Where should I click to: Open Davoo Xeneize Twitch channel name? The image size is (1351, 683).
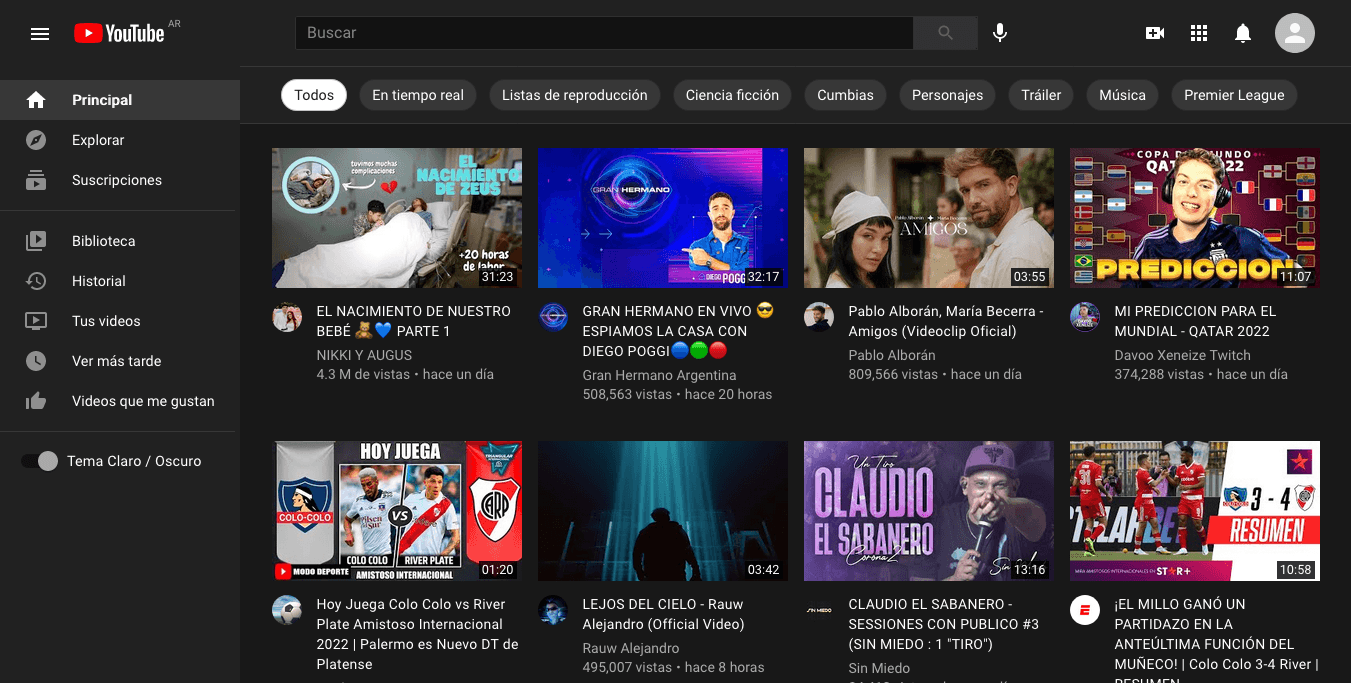1183,355
